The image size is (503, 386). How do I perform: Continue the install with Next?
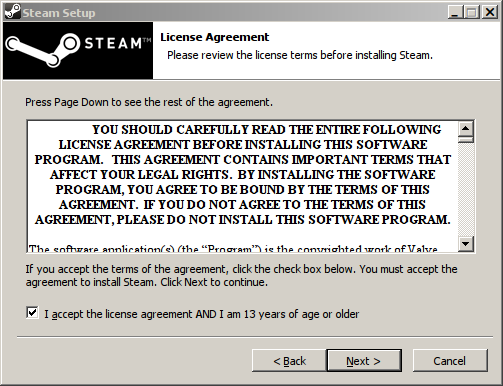pyautogui.click(x=364, y=361)
